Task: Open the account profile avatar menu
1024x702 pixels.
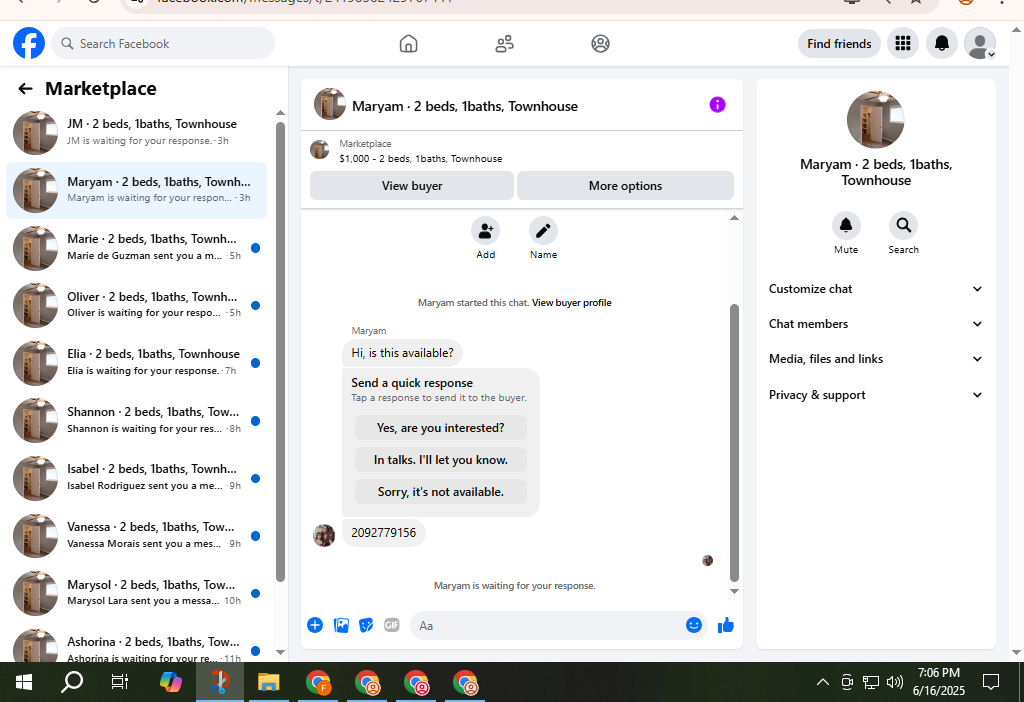Action: [980, 44]
